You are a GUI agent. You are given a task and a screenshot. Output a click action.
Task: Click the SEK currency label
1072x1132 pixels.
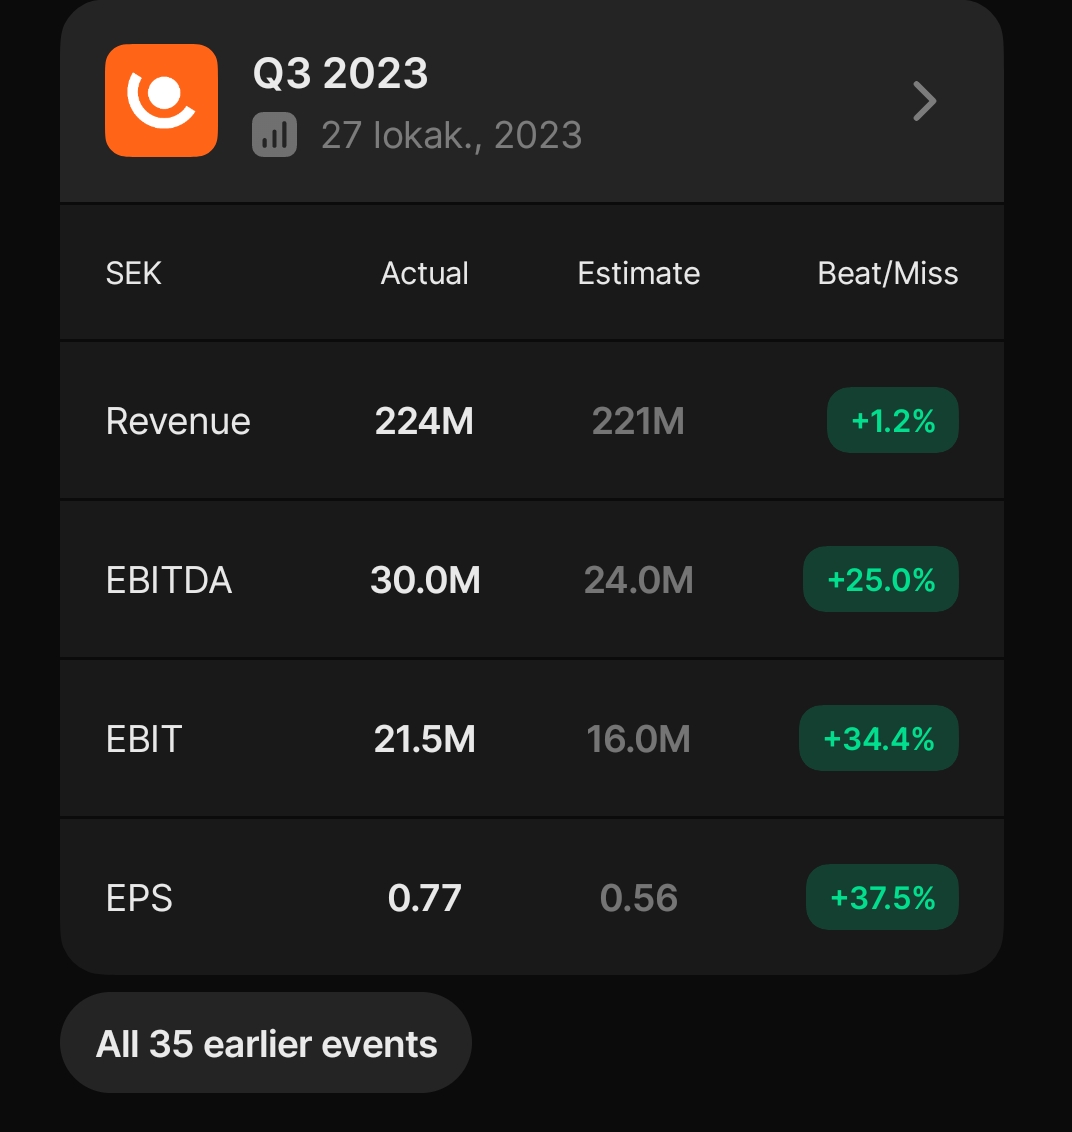(x=133, y=273)
